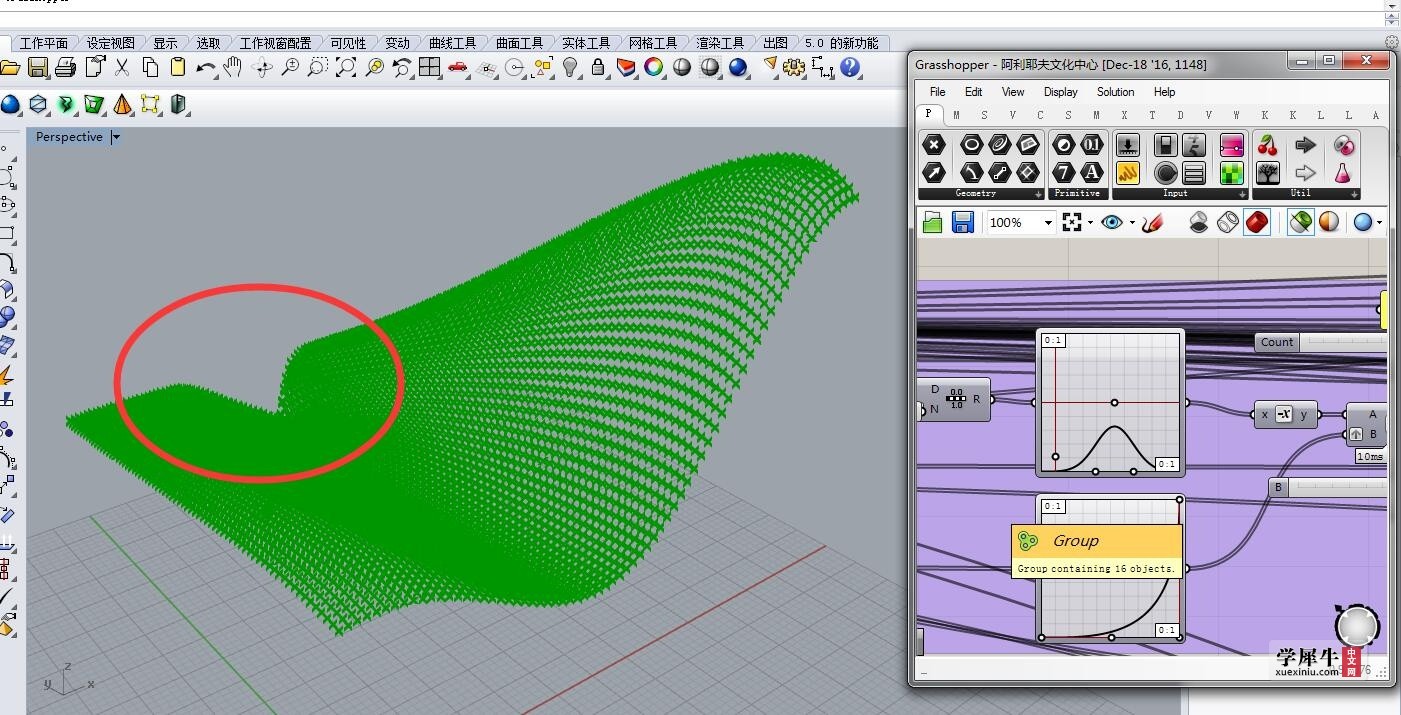Open the 100% zoom level dropdown
The height and width of the screenshot is (715, 1401).
point(1047,223)
